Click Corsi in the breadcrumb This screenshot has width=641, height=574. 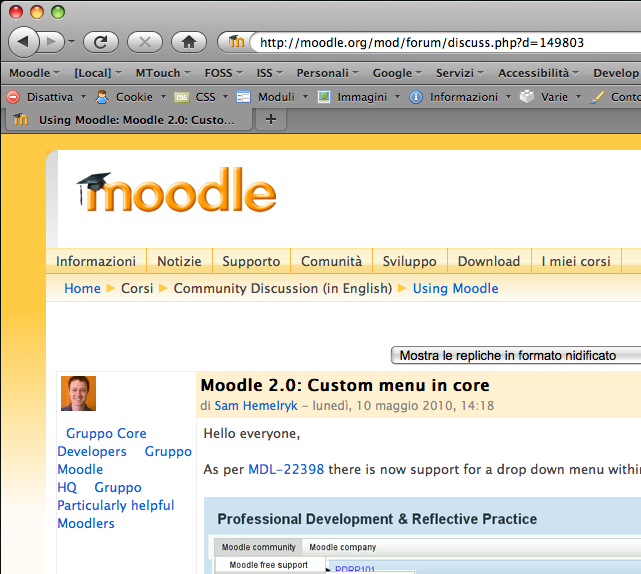coord(137,288)
